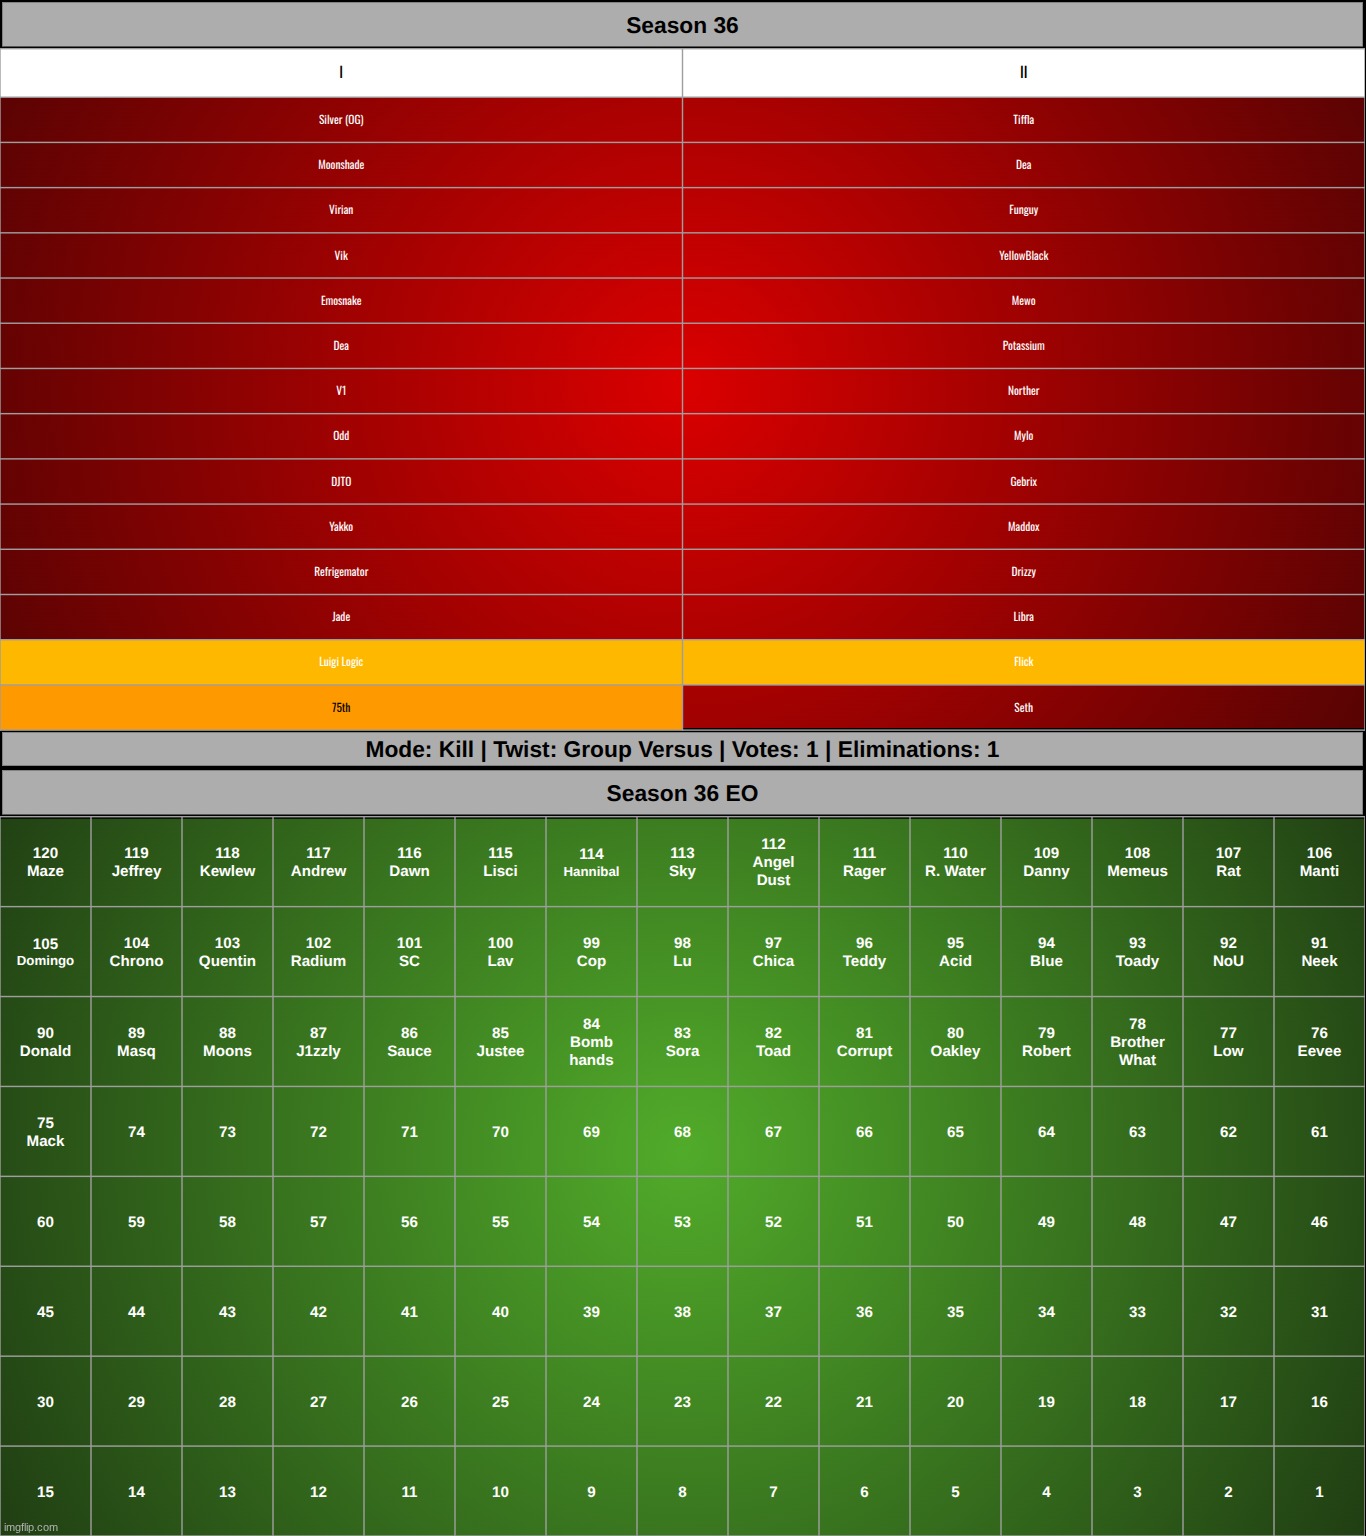The height and width of the screenshot is (1536, 1366).
Task: Select the number 1 cell
Action: click(x=1319, y=1491)
